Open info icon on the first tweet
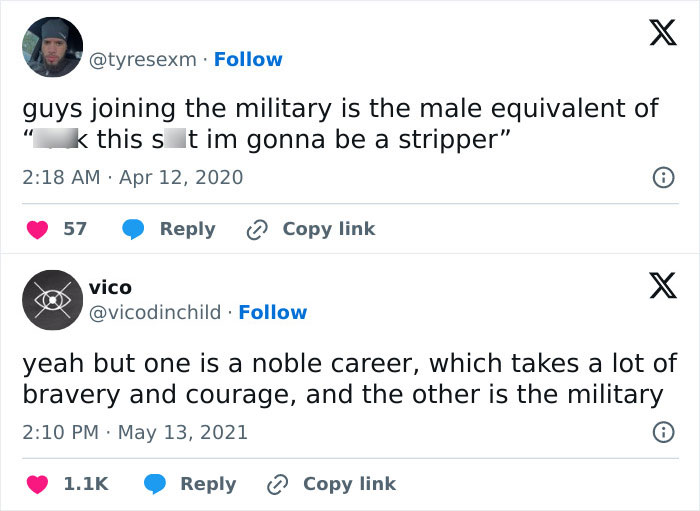Viewport: 700px width, 511px height. tap(661, 178)
